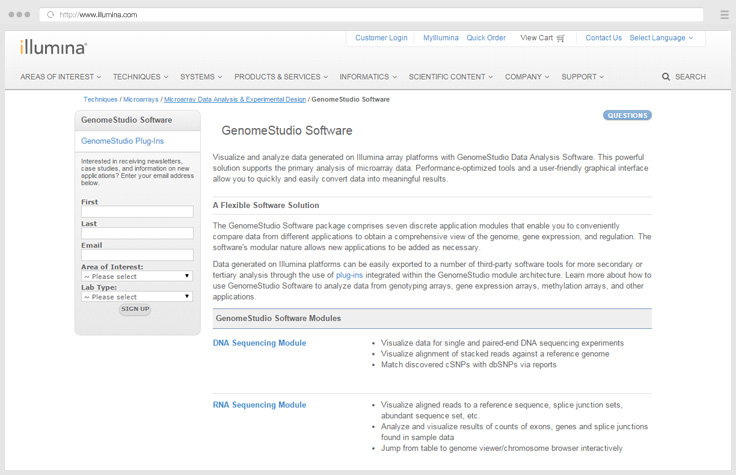The width and height of the screenshot is (736, 475).
Task: Open the Techniques navigation menu
Action: 140,77
